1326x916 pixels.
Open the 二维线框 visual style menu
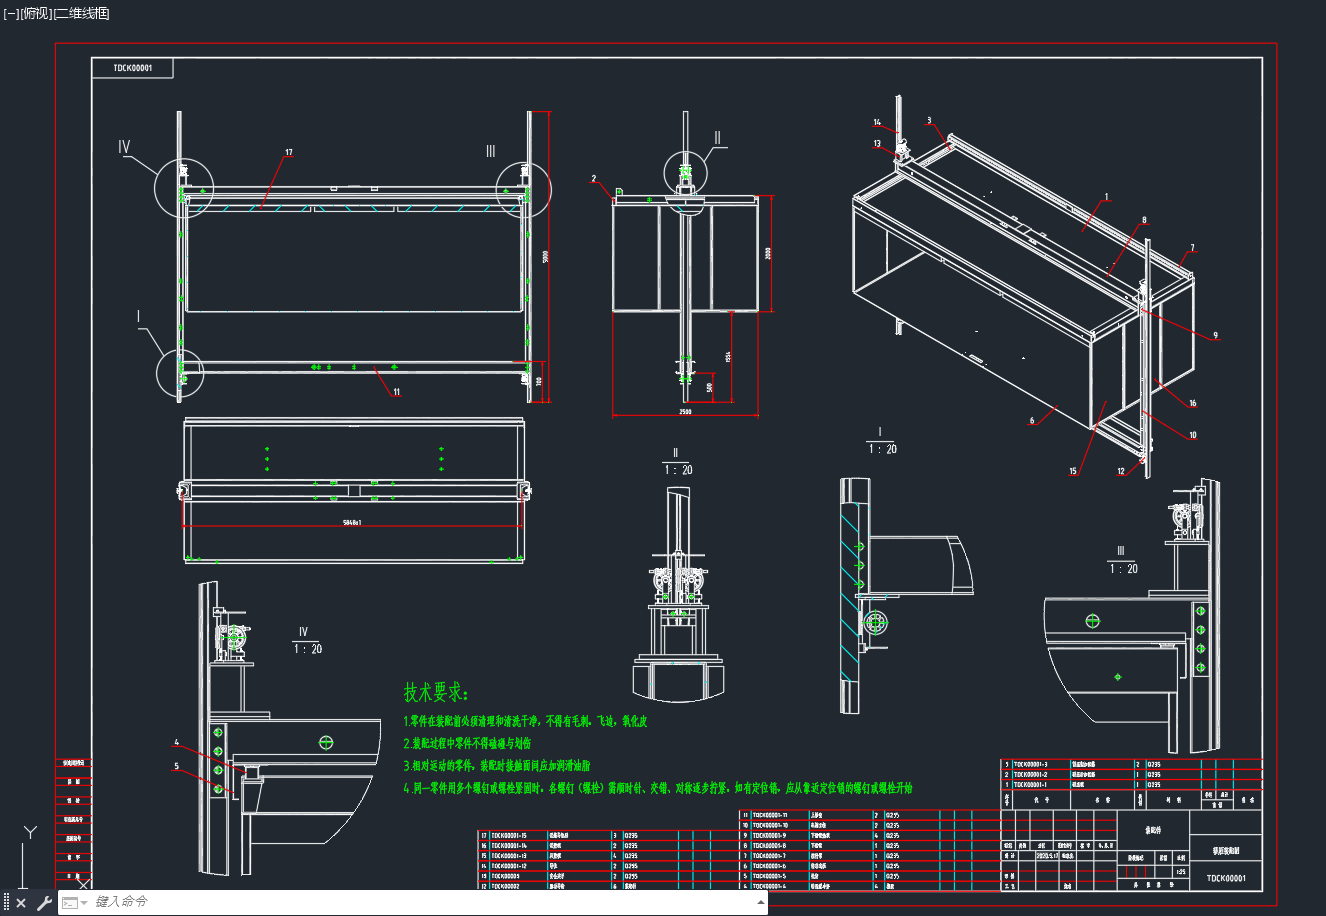click(x=82, y=14)
